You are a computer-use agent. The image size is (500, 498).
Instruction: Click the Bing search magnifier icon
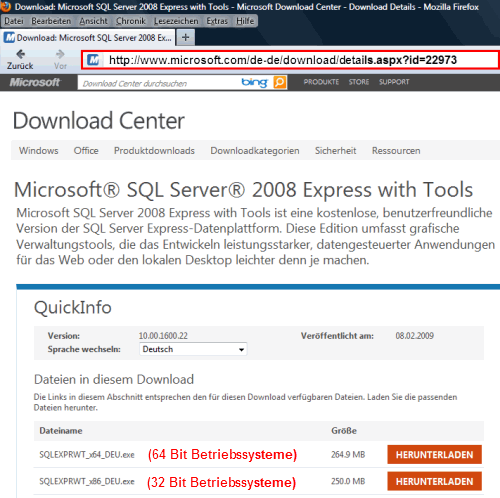click(280, 82)
